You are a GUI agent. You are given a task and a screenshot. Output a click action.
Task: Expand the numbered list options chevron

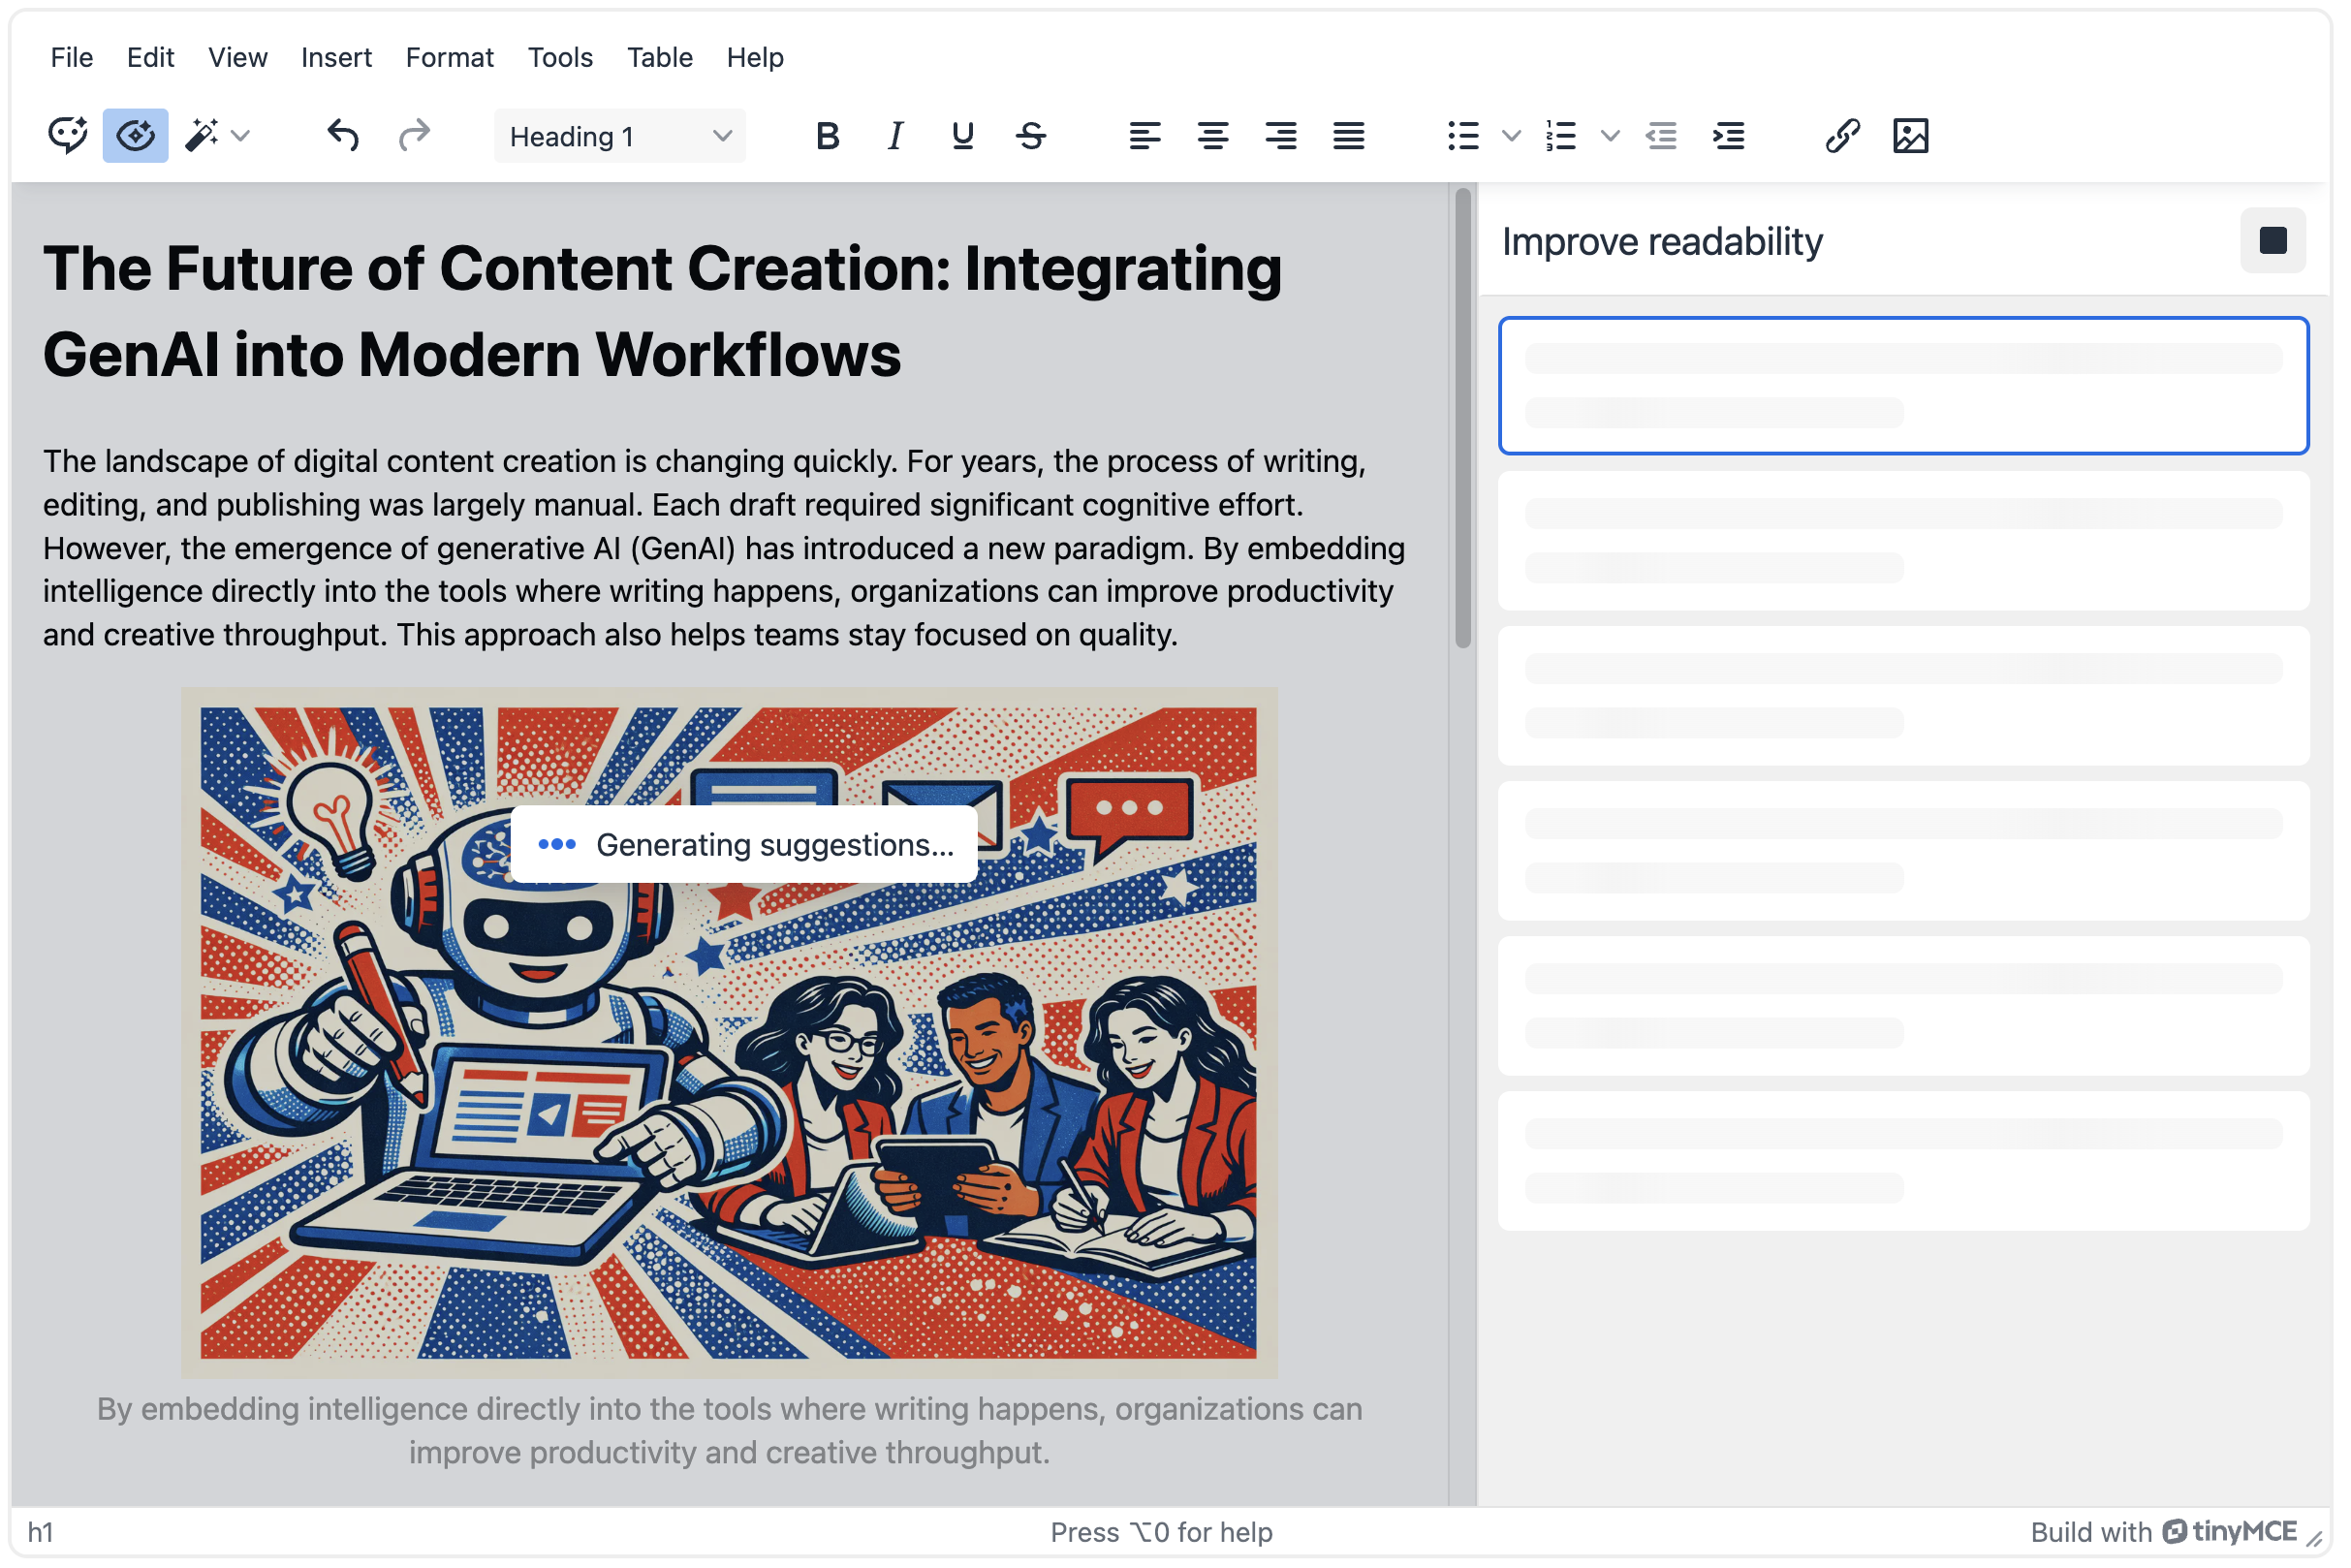(1608, 136)
